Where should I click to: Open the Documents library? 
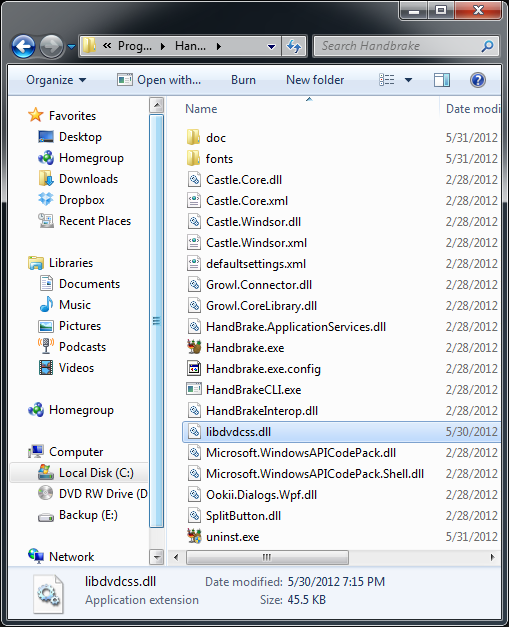(80, 284)
